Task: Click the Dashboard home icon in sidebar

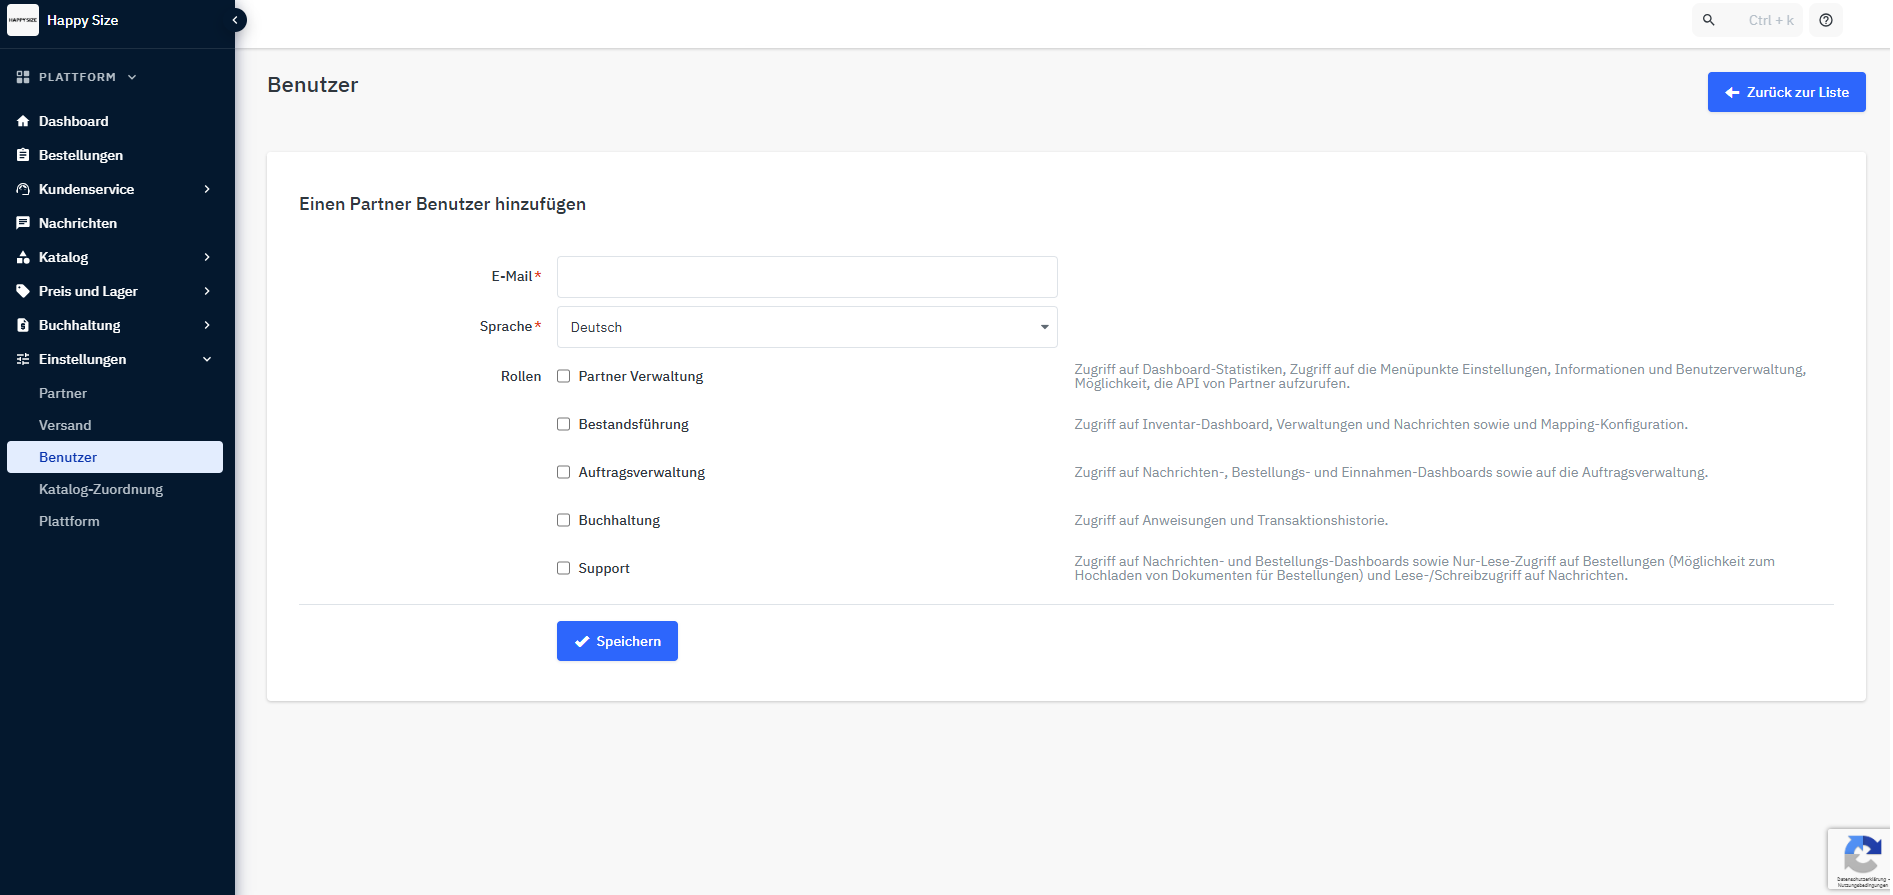Action: pos(23,121)
